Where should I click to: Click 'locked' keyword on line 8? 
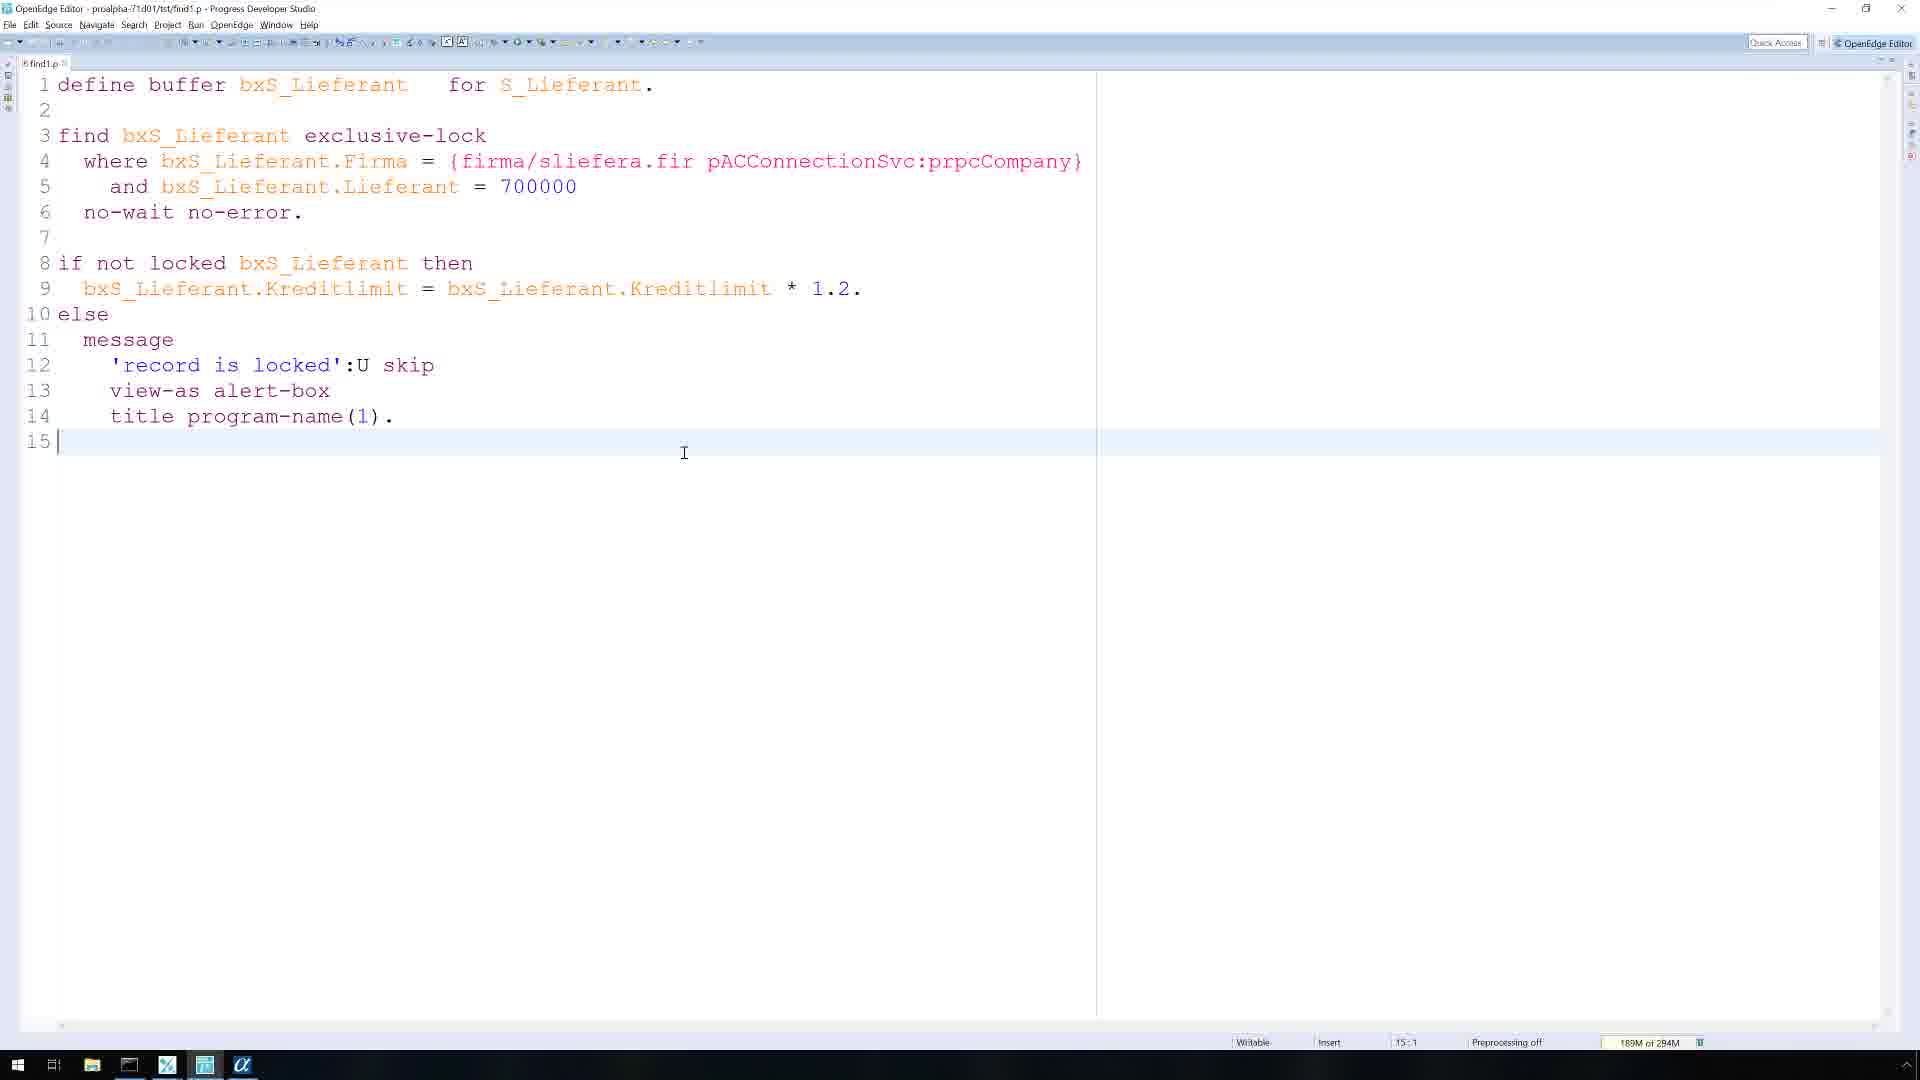pos(188,263)
